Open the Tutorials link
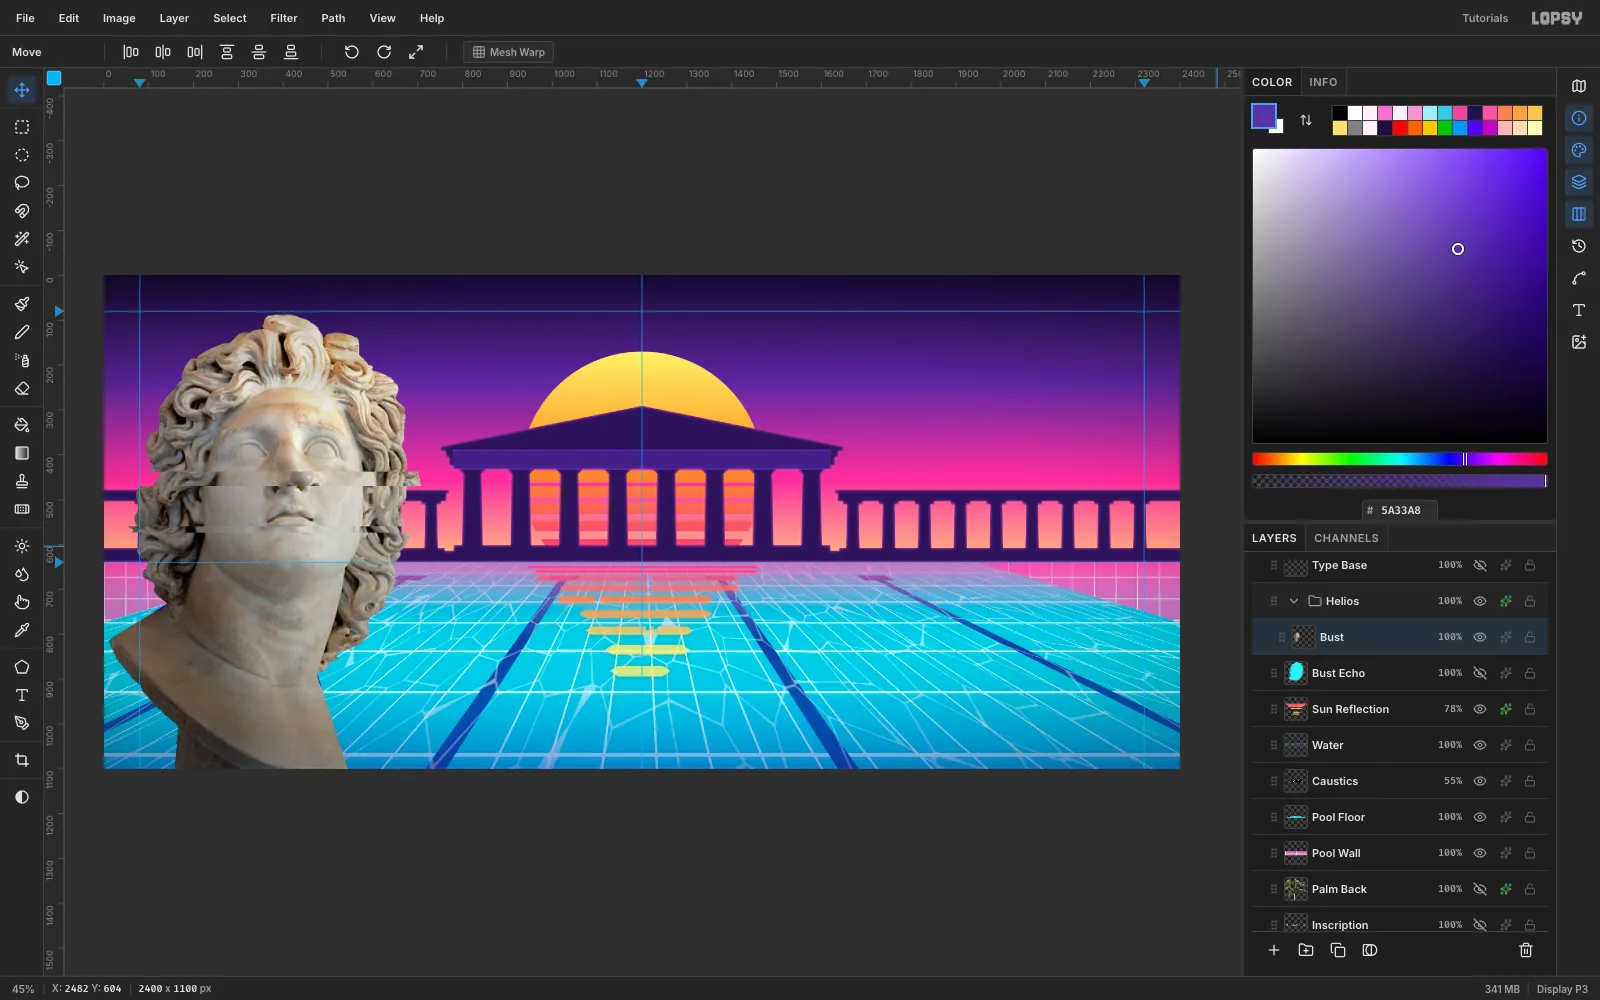Viewport: 1600px width, 1000px height. (x=1485, y=18)
